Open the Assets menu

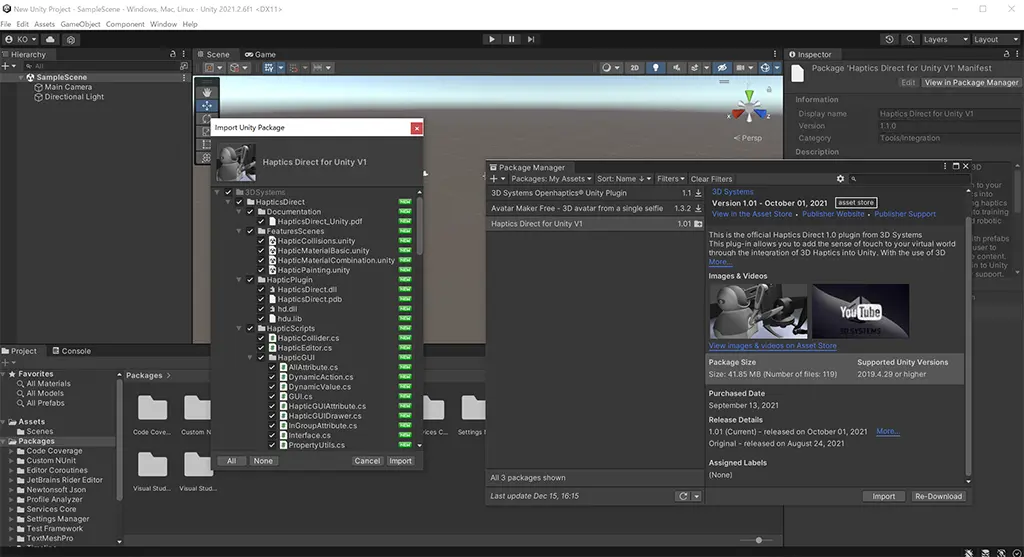[44, 24]
